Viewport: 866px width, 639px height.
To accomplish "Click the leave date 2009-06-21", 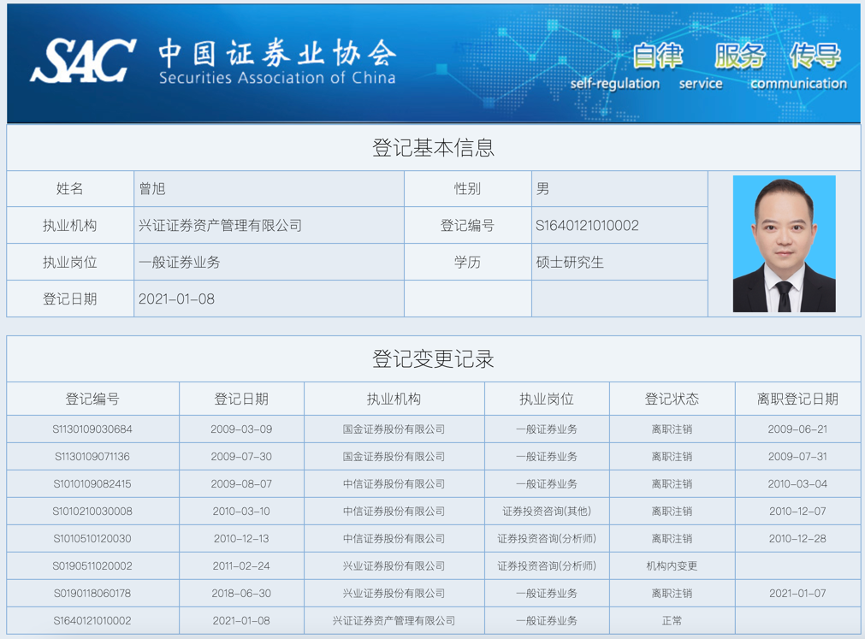I will (x=798, y=429).
